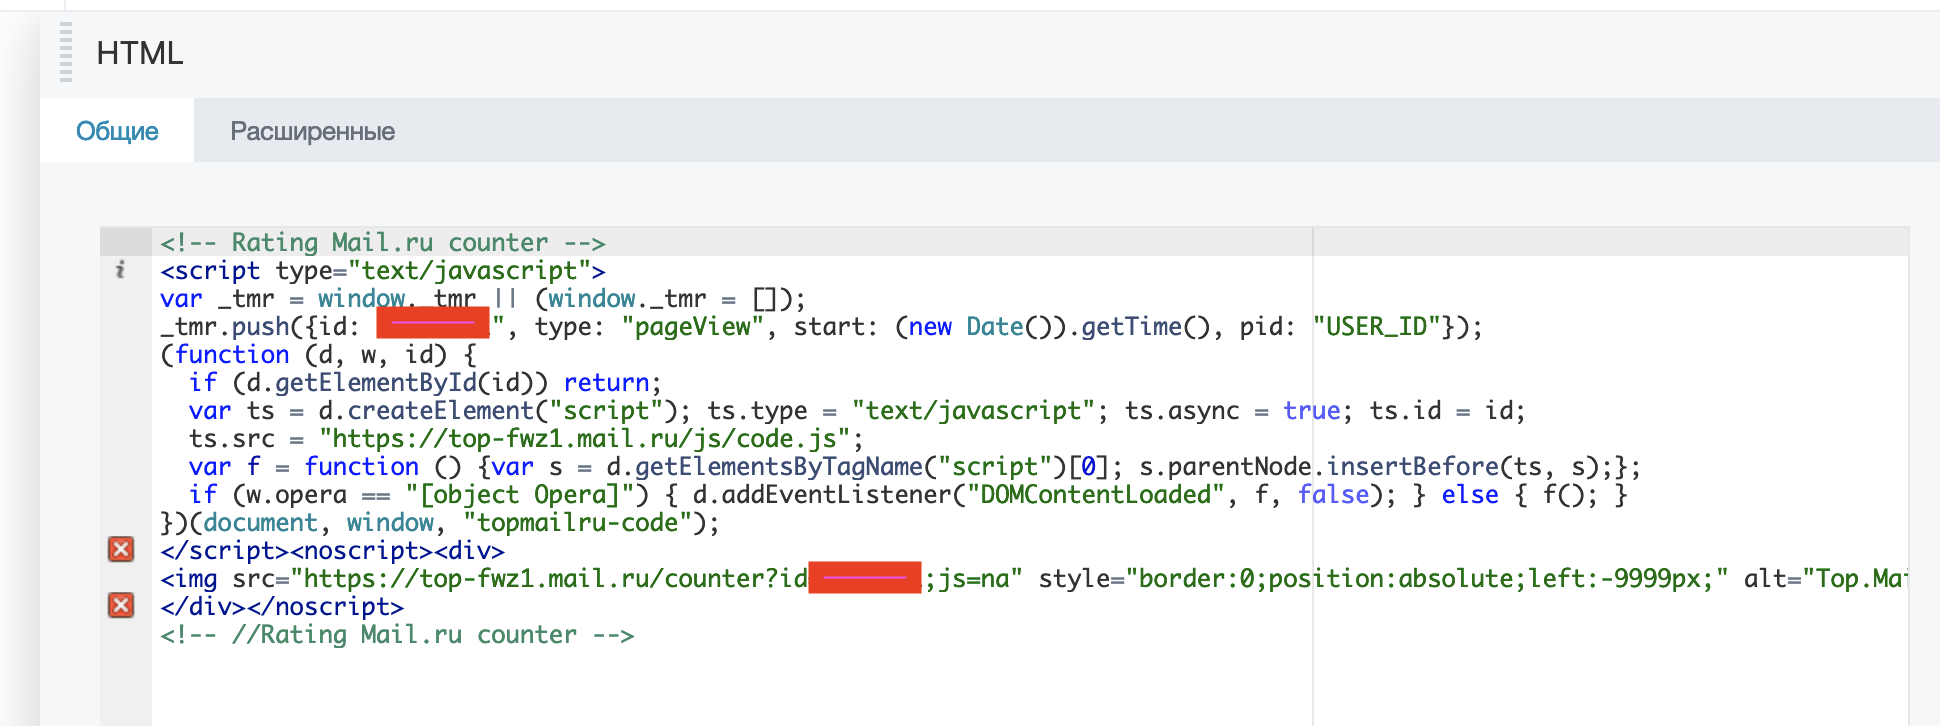
Task: Click "text/javascript" in the opening script tag
Action: click(470, 271)
